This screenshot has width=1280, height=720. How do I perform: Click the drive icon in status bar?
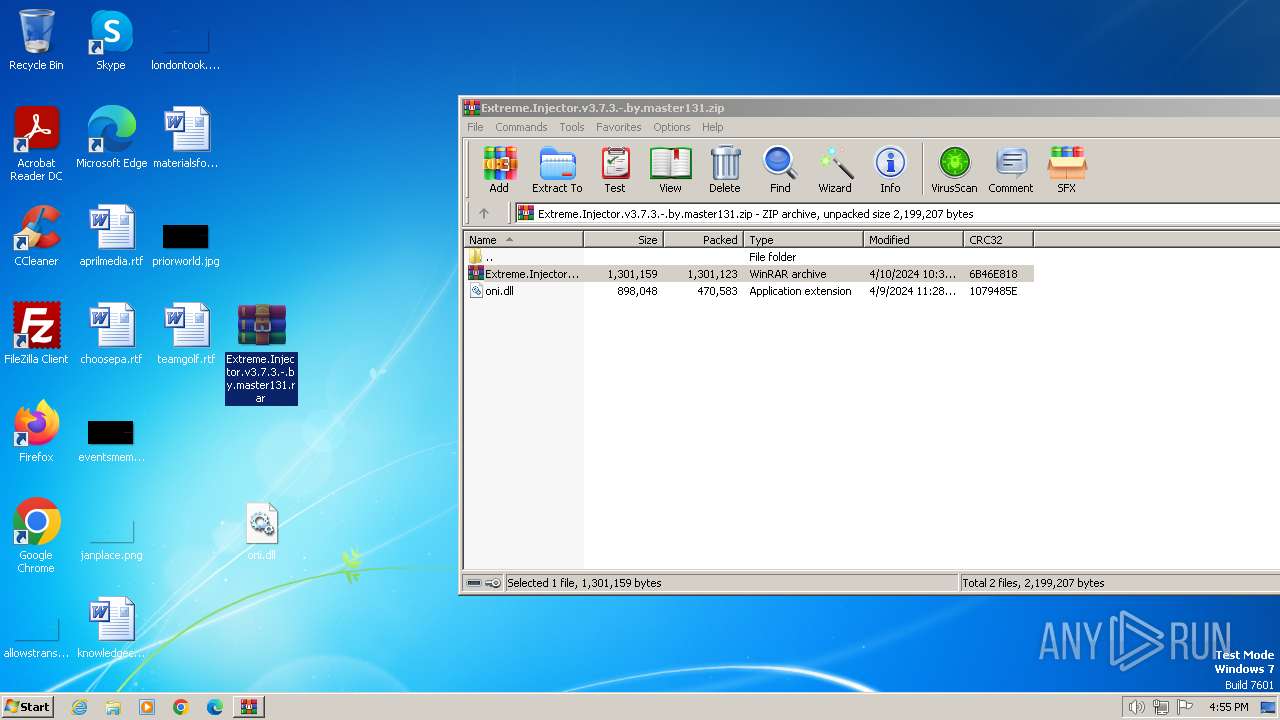point(474,583)
